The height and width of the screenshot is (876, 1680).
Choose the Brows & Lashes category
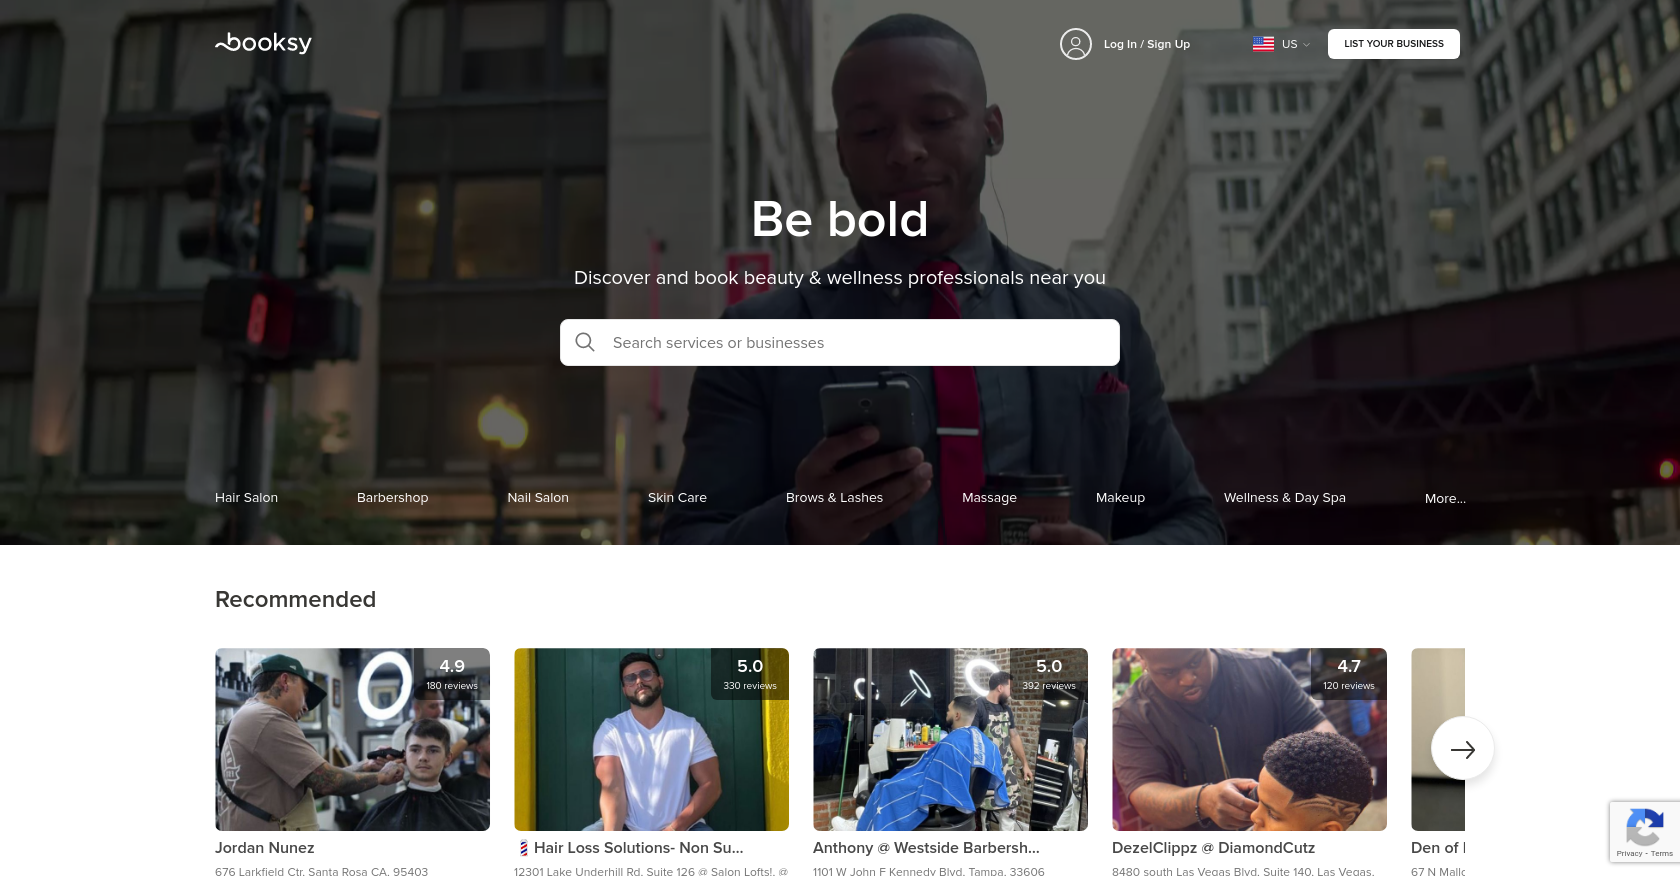pyautogui.click(x=834, y=497)
